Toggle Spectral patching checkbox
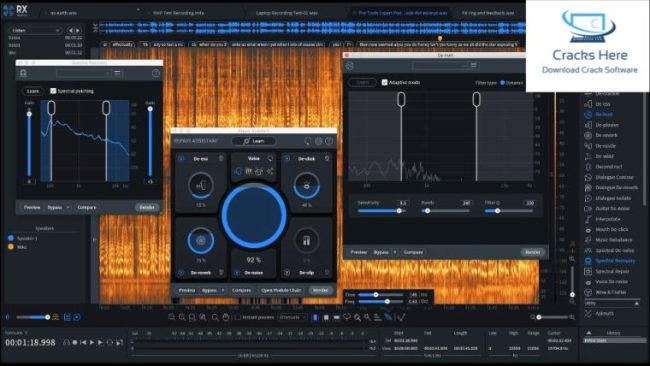 click(53, 91)
